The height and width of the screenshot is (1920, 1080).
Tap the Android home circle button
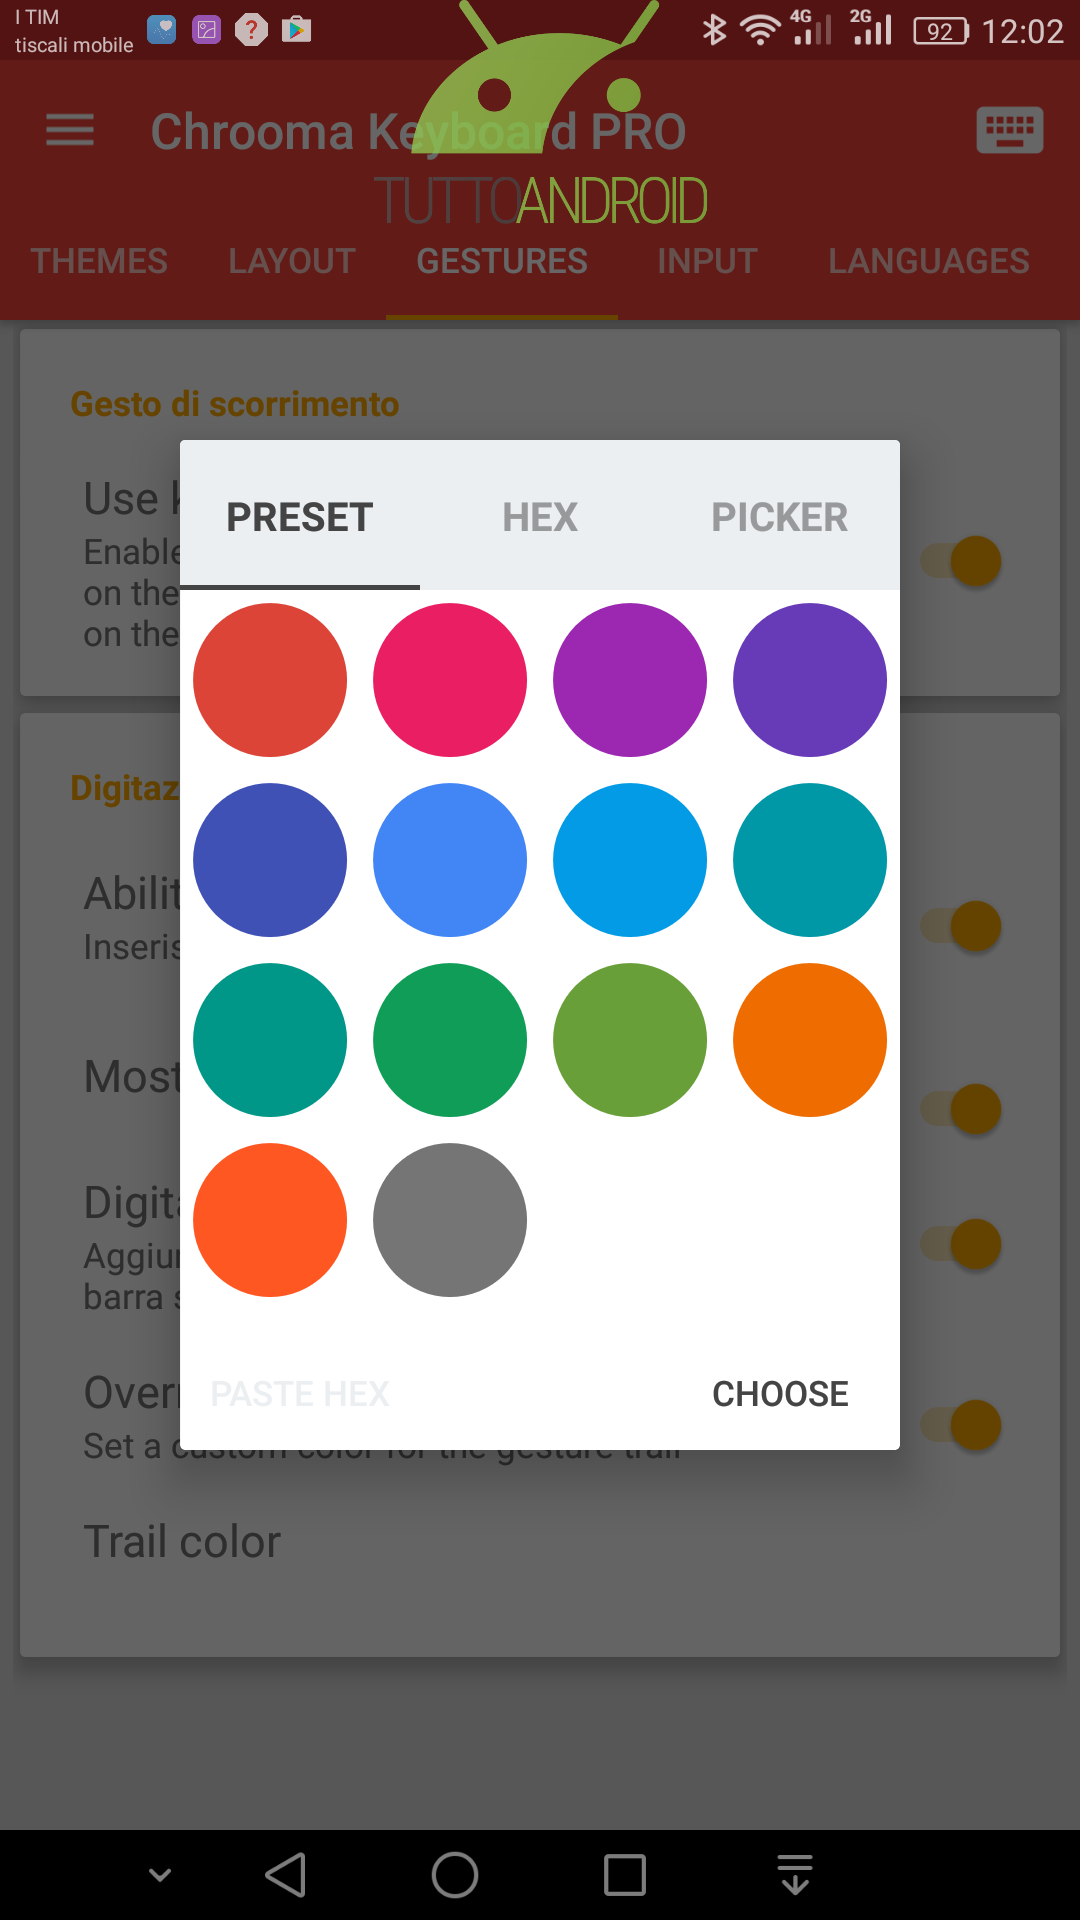click(455, 1875)
